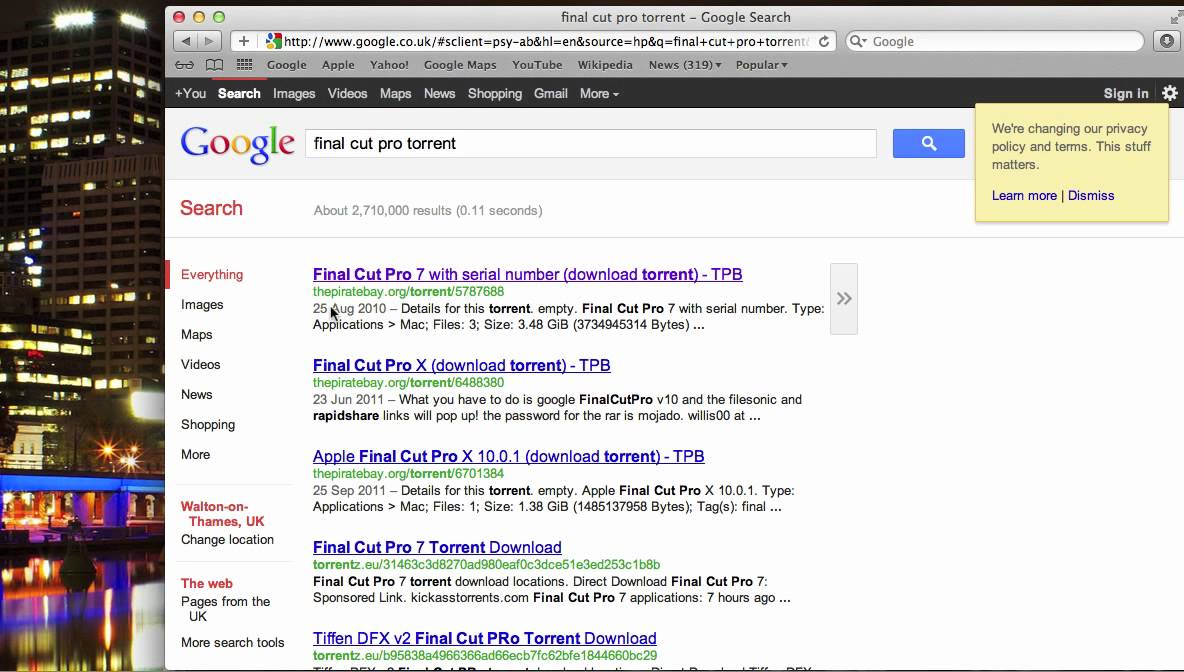Image resolution: width=1184 pixels, height=672 pixels.
Task: Open Yahoo! bookmark in bookmarks bar
Action: (x=390, y=65)
